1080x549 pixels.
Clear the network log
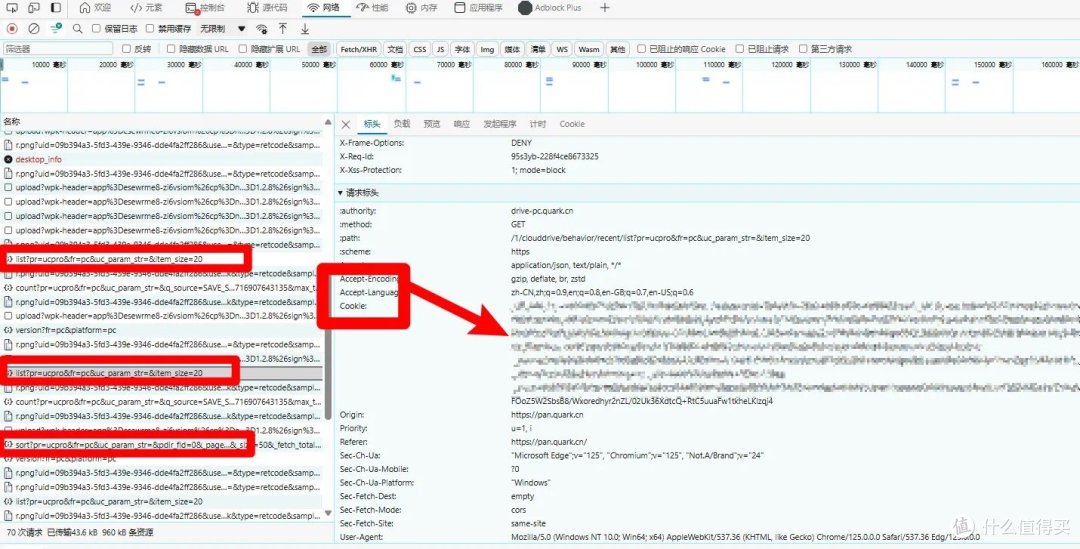(34, 29)
